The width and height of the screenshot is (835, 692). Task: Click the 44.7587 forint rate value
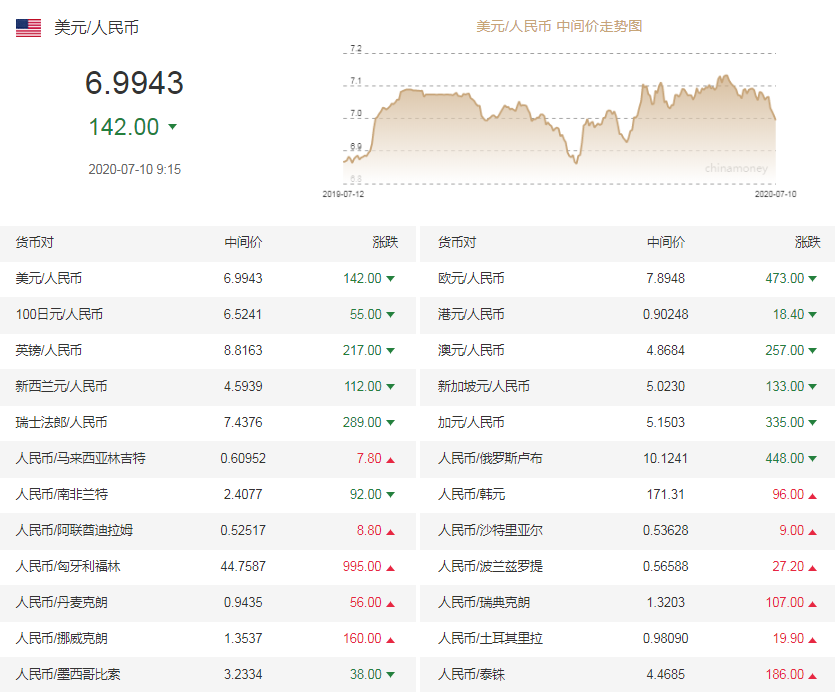point(243,566)
